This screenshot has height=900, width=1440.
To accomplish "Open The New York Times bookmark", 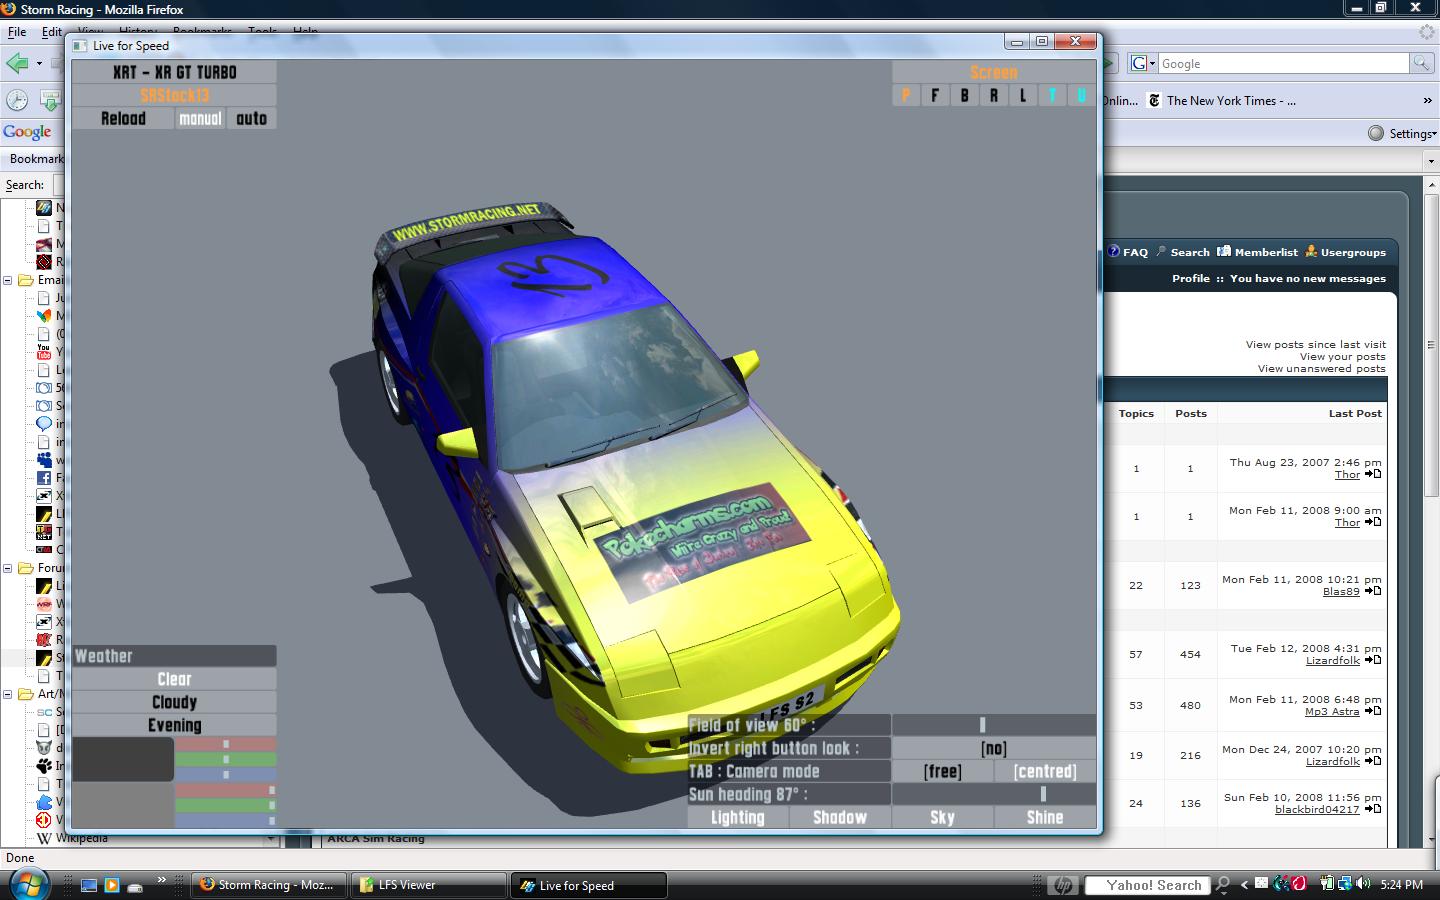I will [1221, 100].
